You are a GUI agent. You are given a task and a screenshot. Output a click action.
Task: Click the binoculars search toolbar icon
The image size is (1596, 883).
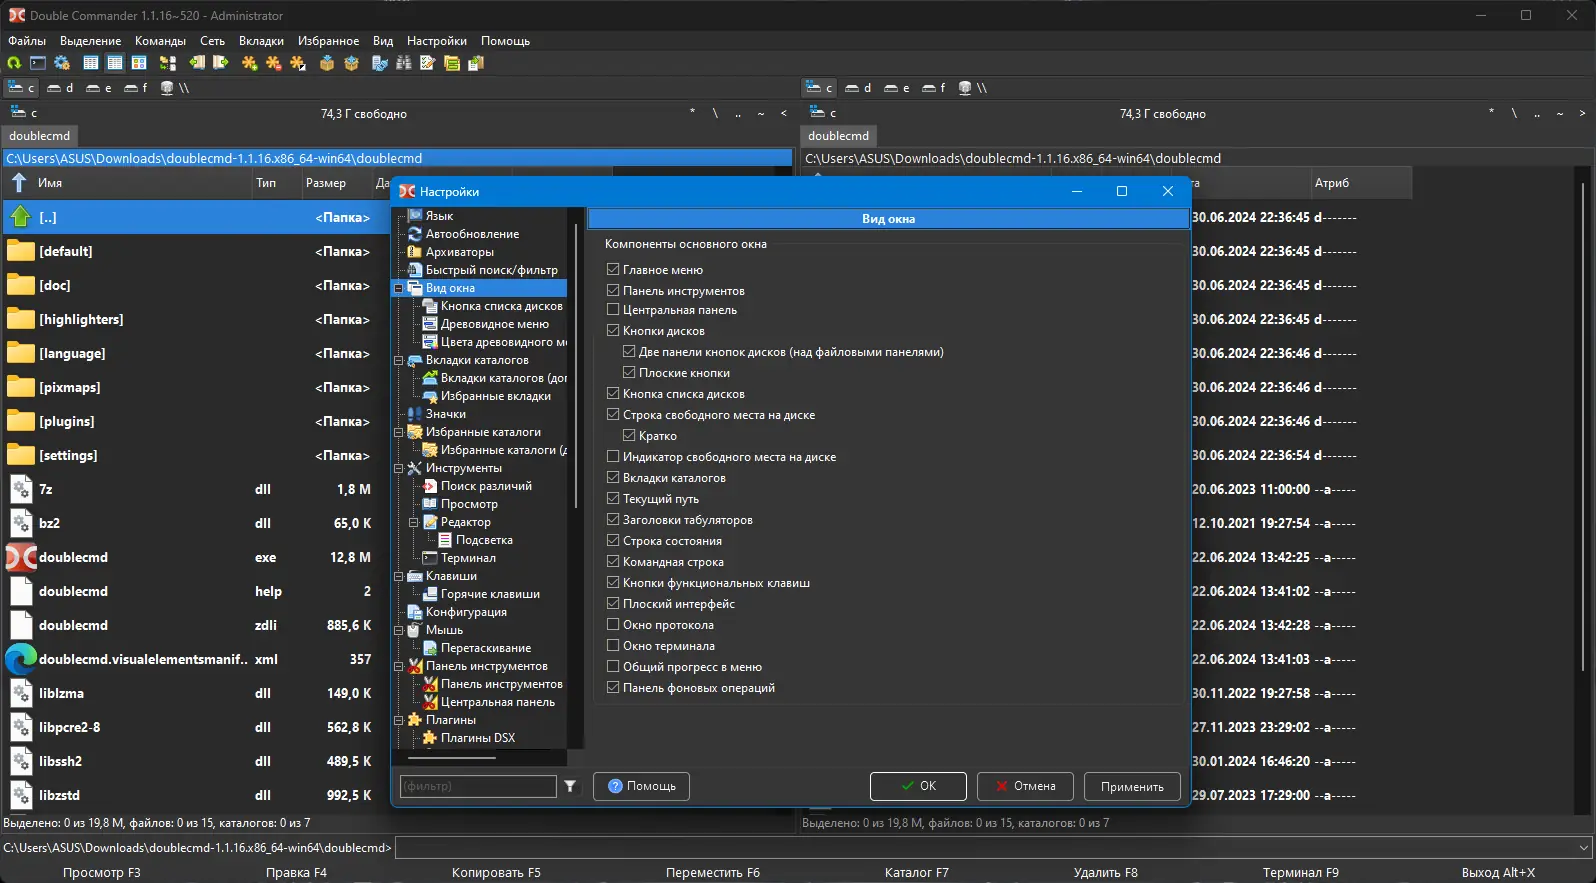tap(404, 63)
